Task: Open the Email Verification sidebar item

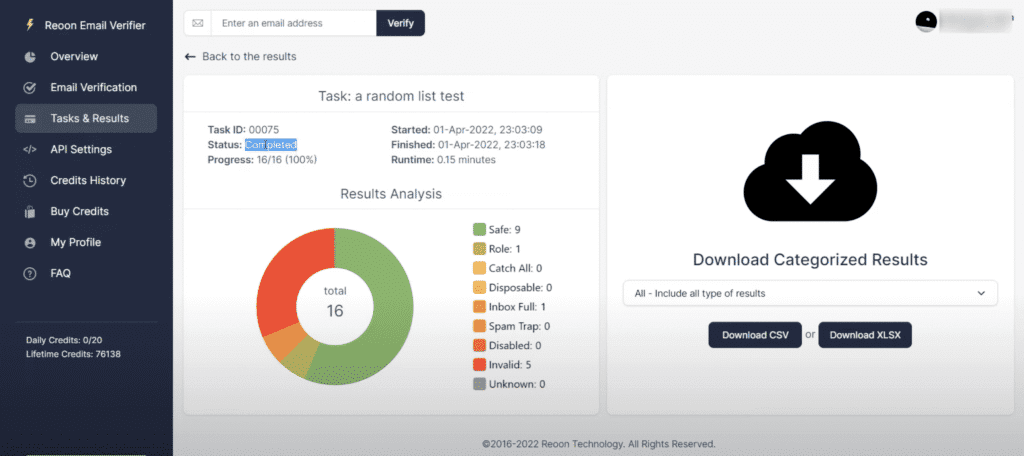Action: [93, 87]
